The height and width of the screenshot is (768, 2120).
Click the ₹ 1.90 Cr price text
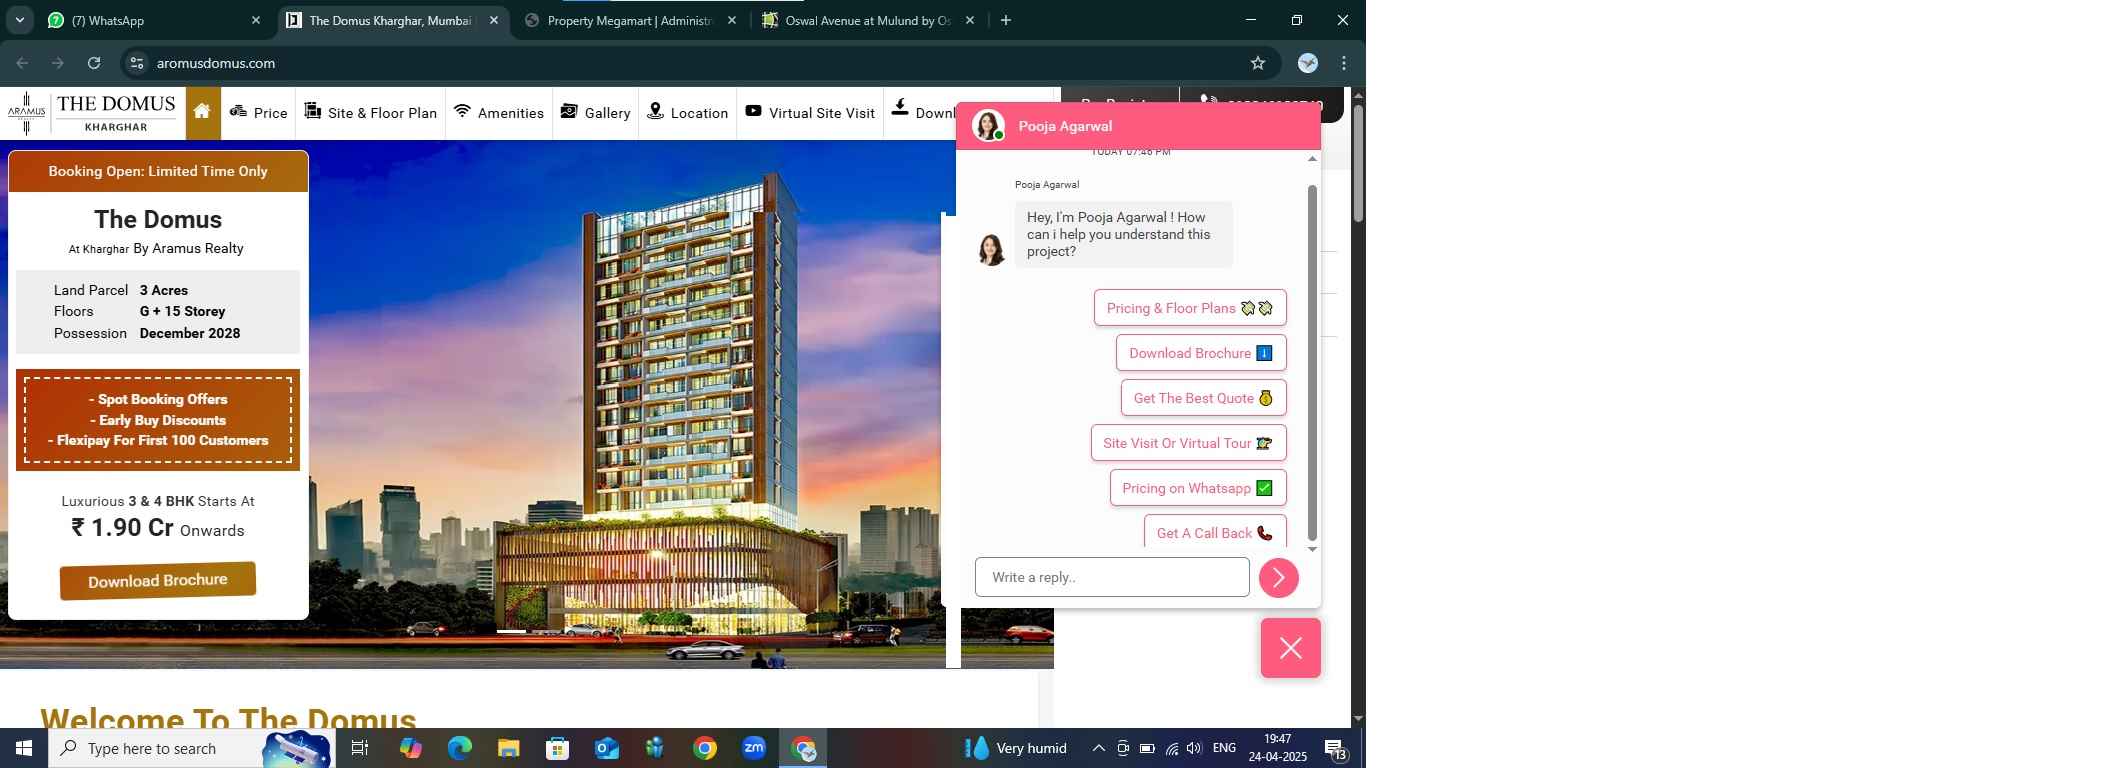122,528
